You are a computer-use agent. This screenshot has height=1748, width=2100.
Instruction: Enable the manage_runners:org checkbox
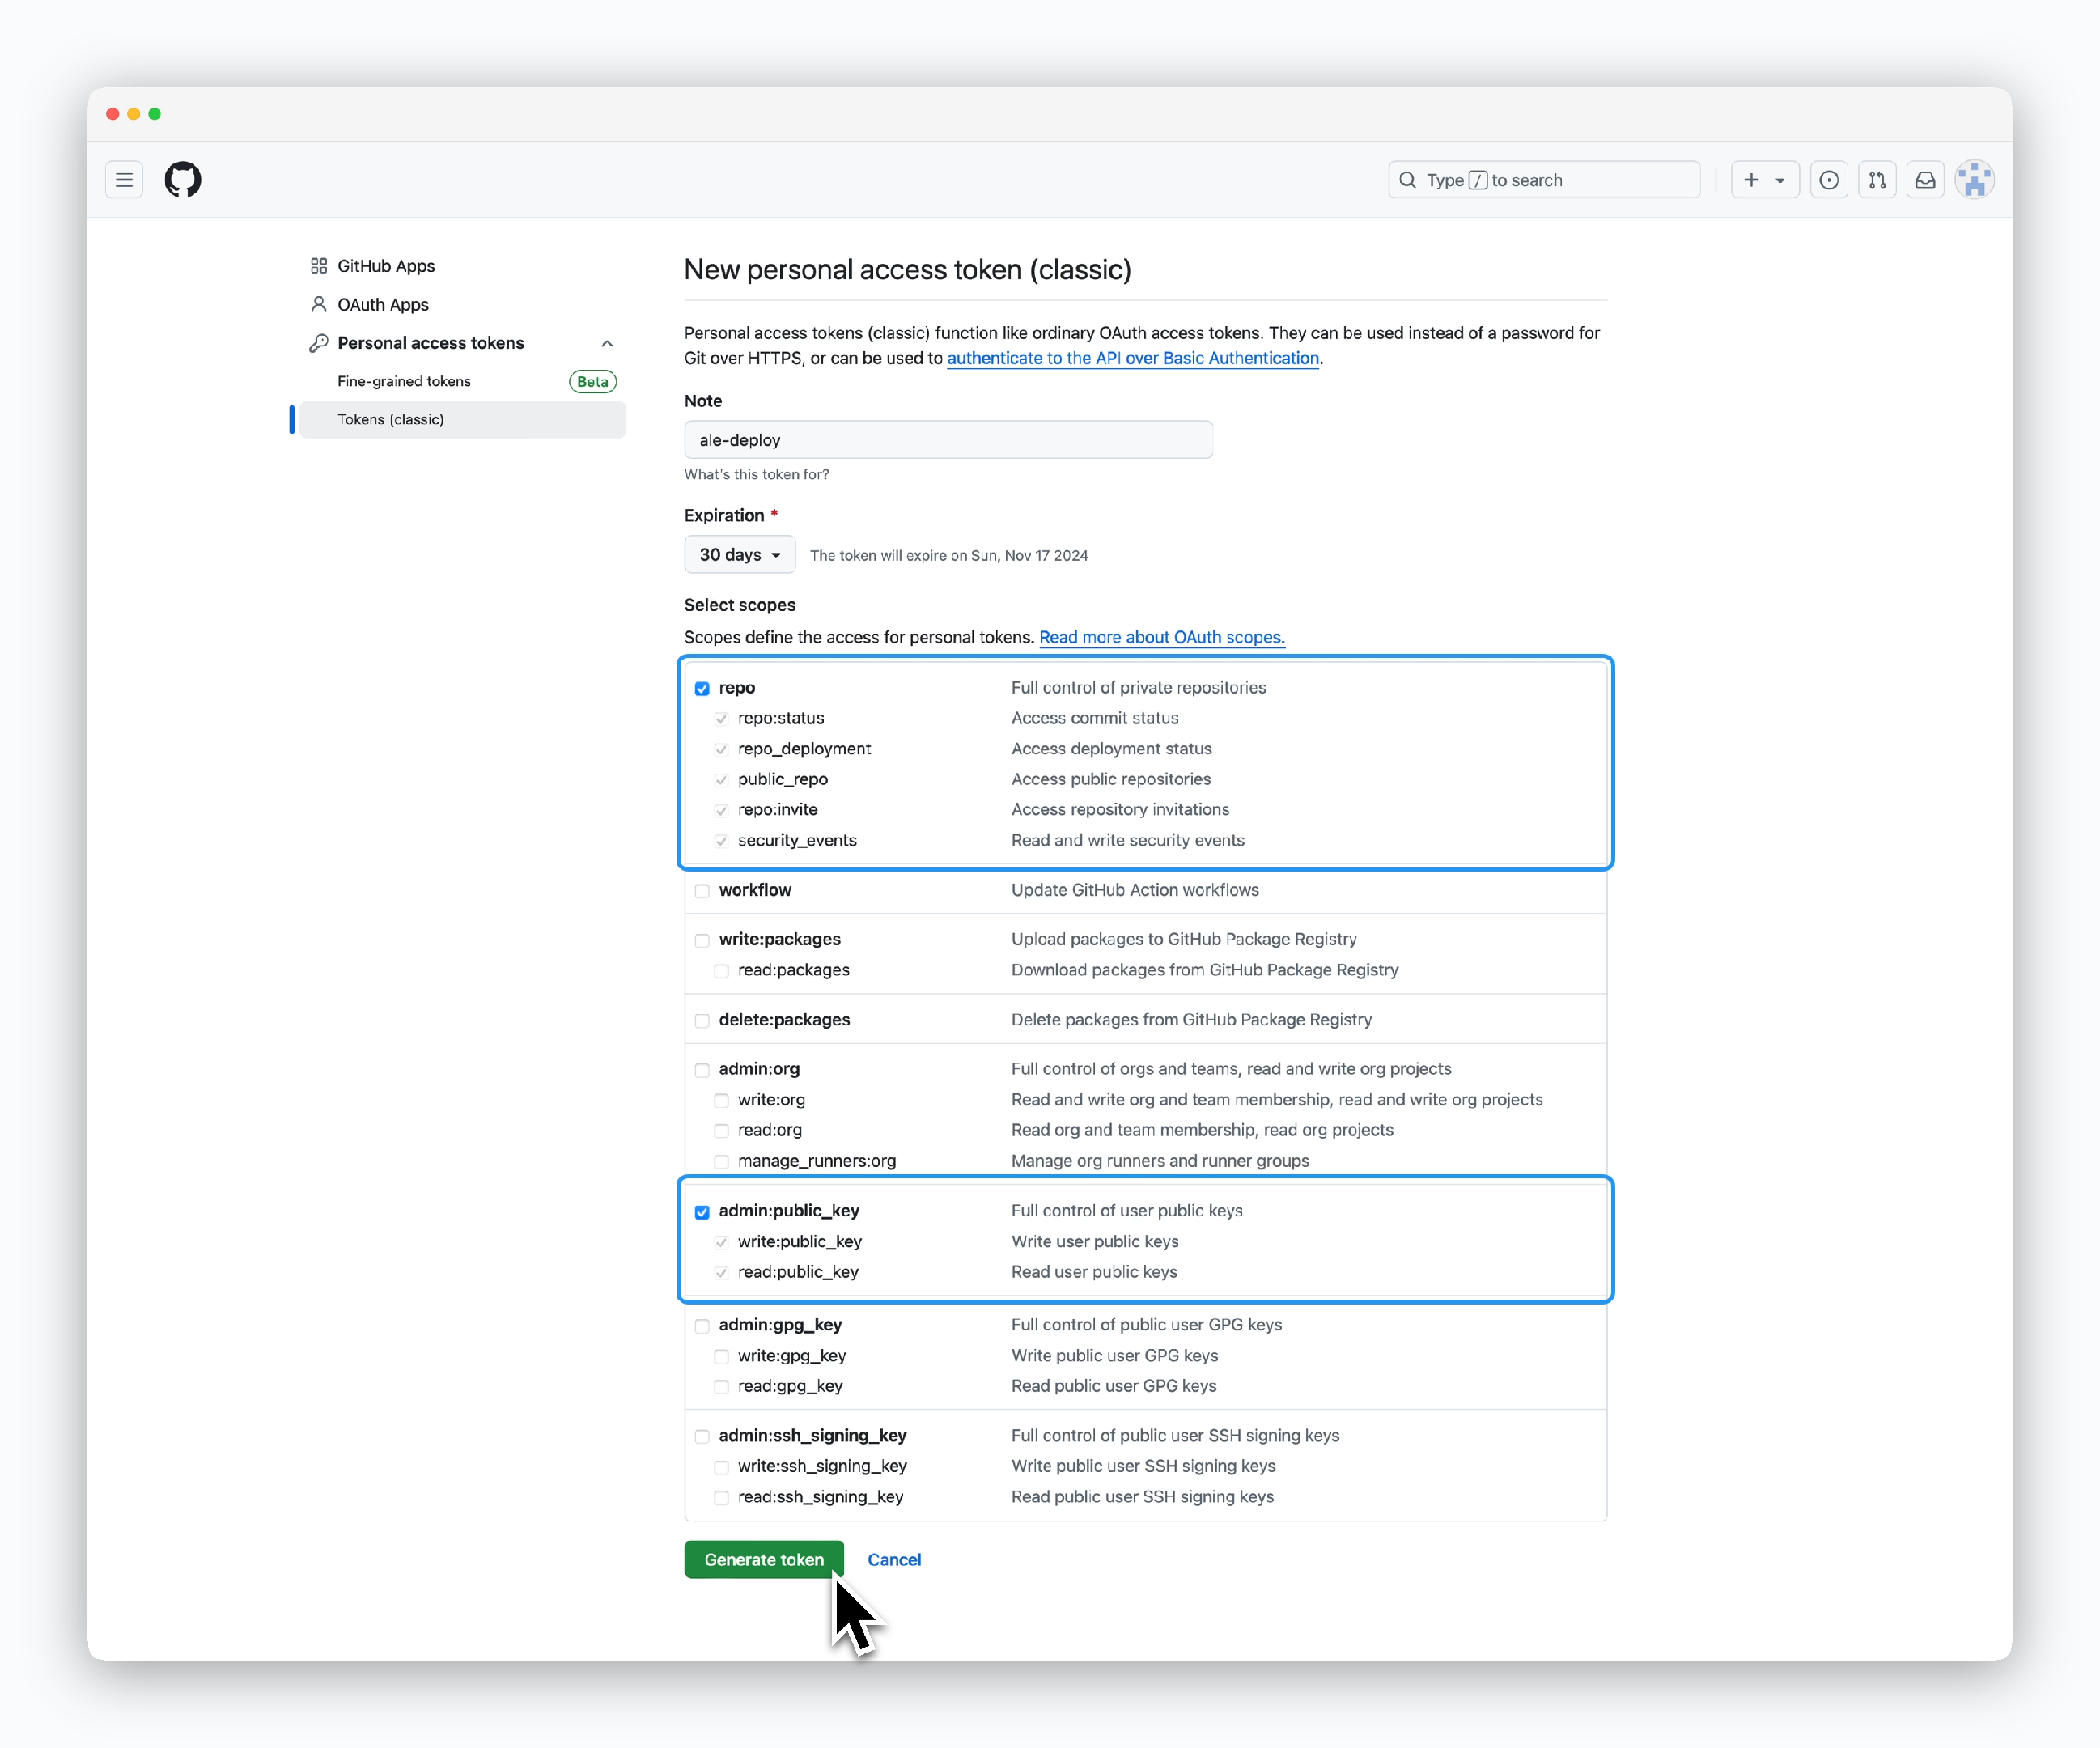(x=721, y=1161)
